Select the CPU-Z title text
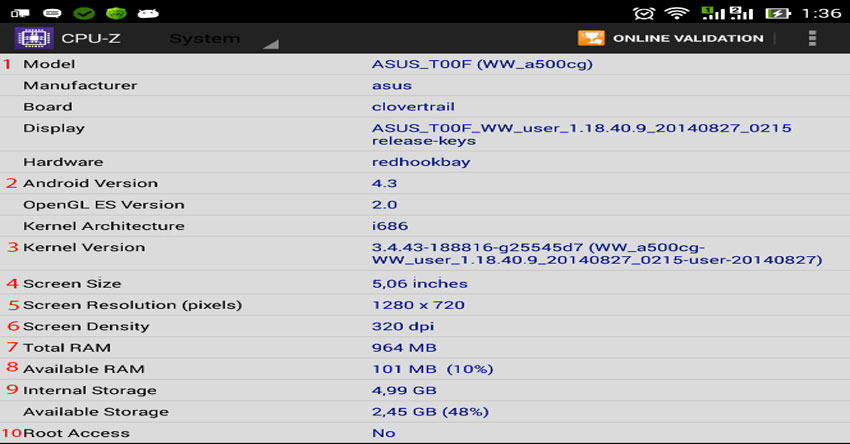Screen dimensions: 850x444 pyautogui.click(x=91, y=38)
